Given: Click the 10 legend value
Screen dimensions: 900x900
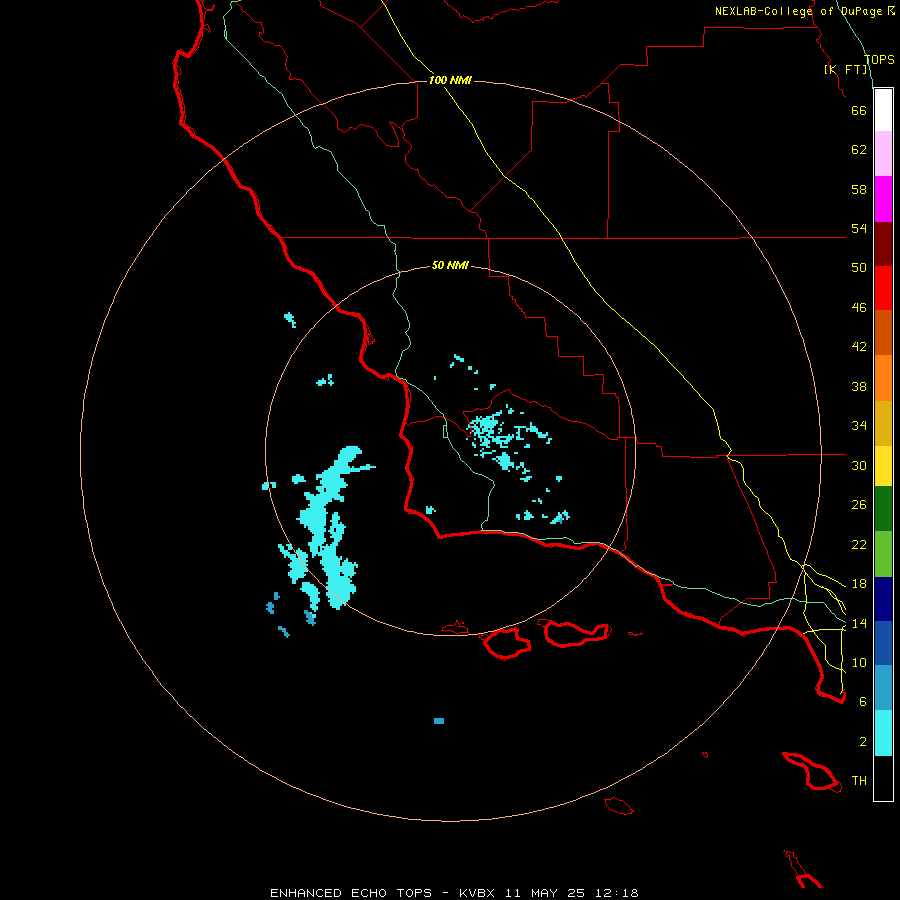Looking at the screenshot, I should pos(859,662).
